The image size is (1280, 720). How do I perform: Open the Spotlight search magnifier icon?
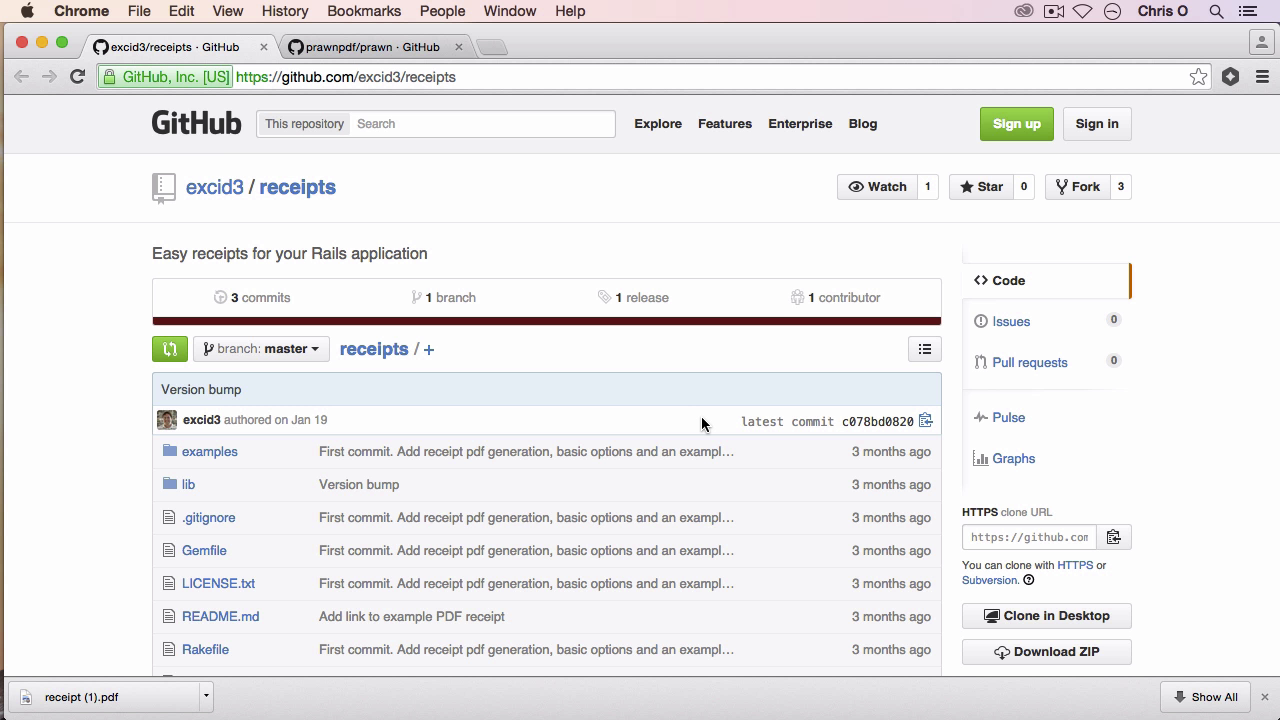pyautogui.click(x=1216, y=11)
